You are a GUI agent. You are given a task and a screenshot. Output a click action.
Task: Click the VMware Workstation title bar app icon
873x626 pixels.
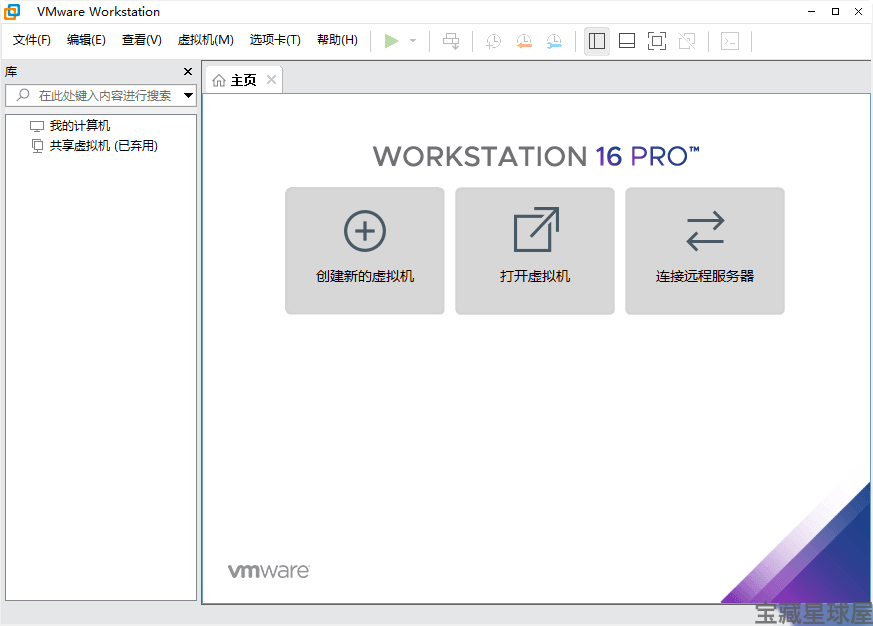coord(12,12)
